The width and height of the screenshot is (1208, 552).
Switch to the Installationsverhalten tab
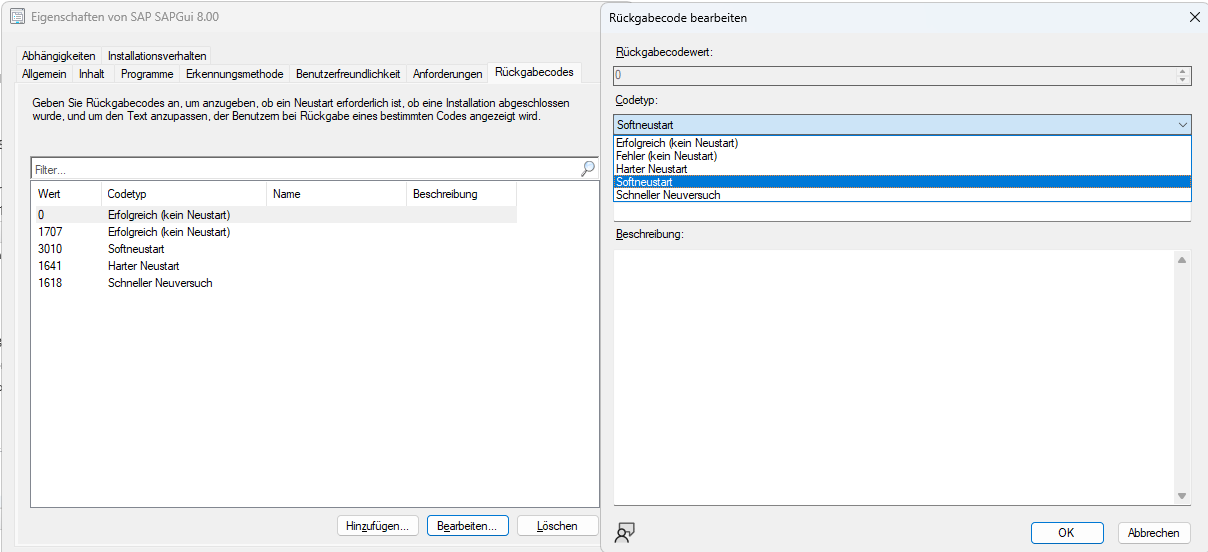coord(157,56)
